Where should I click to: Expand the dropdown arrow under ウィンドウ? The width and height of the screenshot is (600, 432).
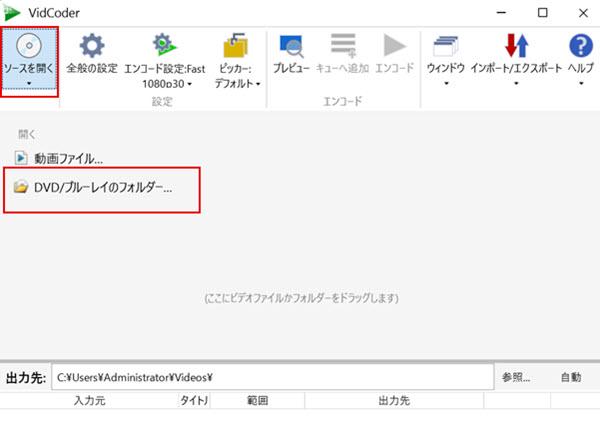tap(445, 85)
